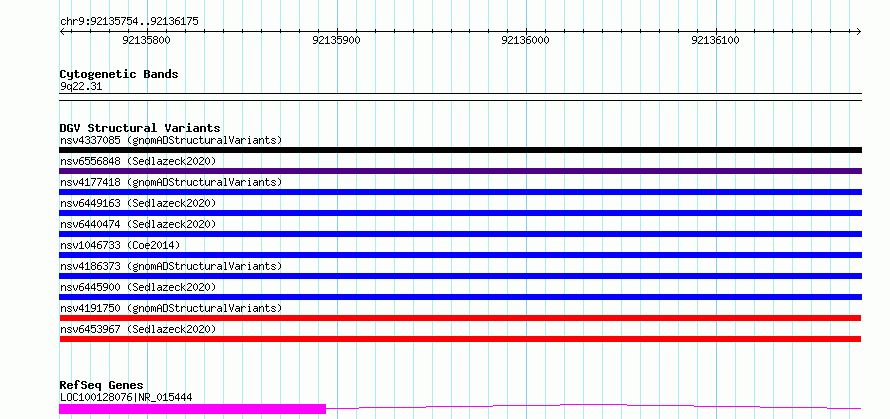Click the nsv4337085 gnomAD variant label
The image size is (890, 419).
pyautogui.click(x=171, y=140)
